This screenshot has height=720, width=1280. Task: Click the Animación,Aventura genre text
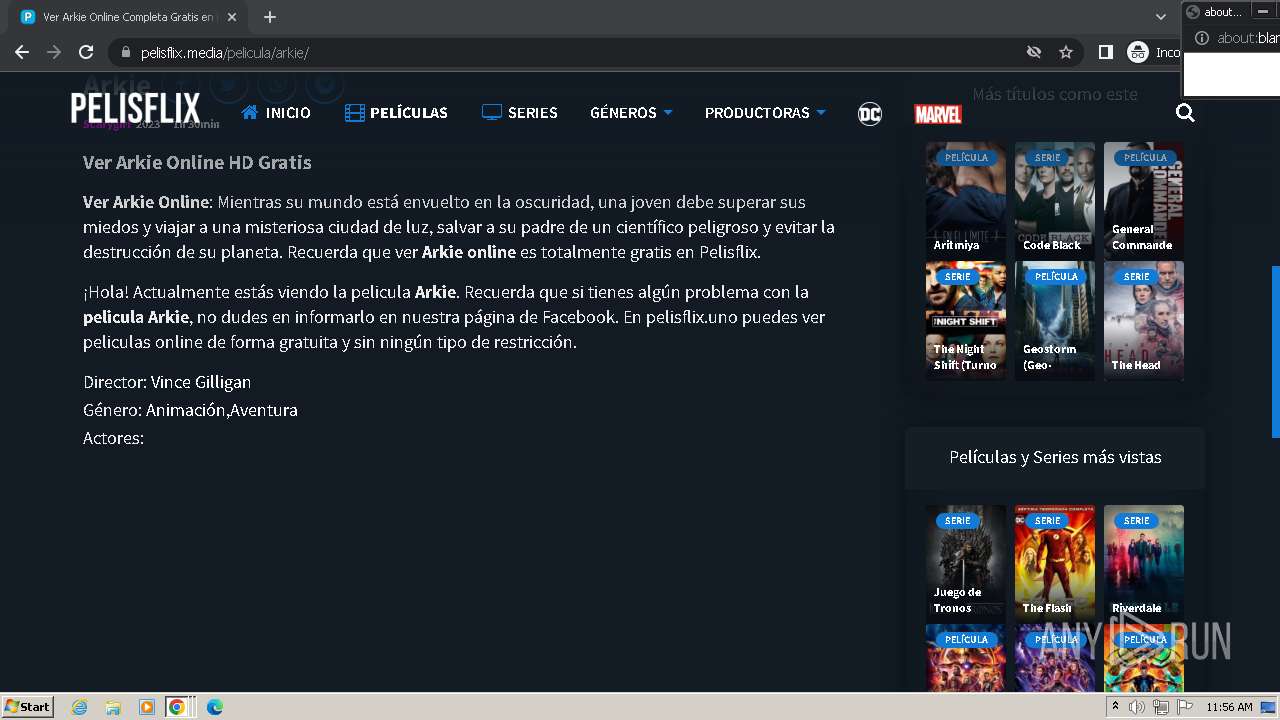pyautogui.click(x=222, y=410)
